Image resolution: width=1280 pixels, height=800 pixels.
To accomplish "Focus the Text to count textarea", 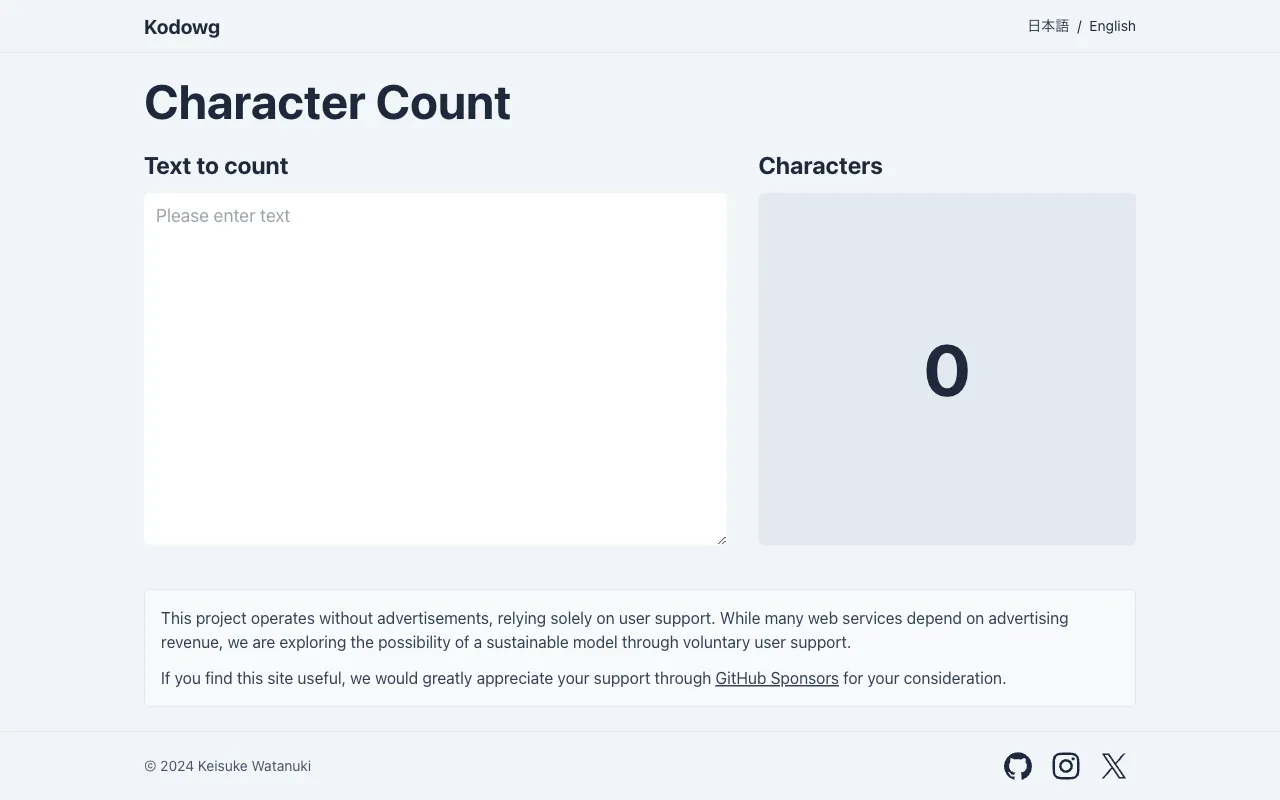I will coord(435,369).
